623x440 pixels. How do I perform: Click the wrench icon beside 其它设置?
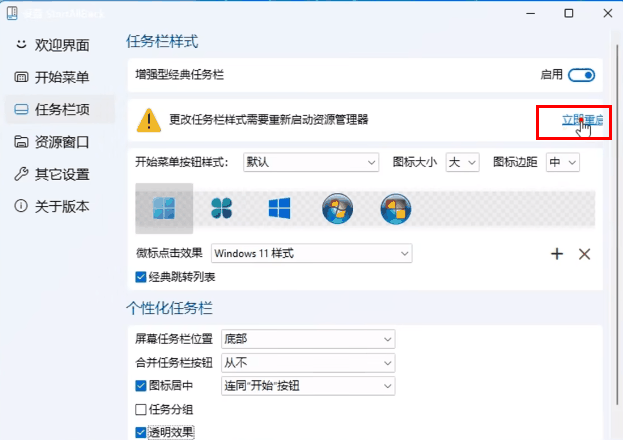coord(21,174)
